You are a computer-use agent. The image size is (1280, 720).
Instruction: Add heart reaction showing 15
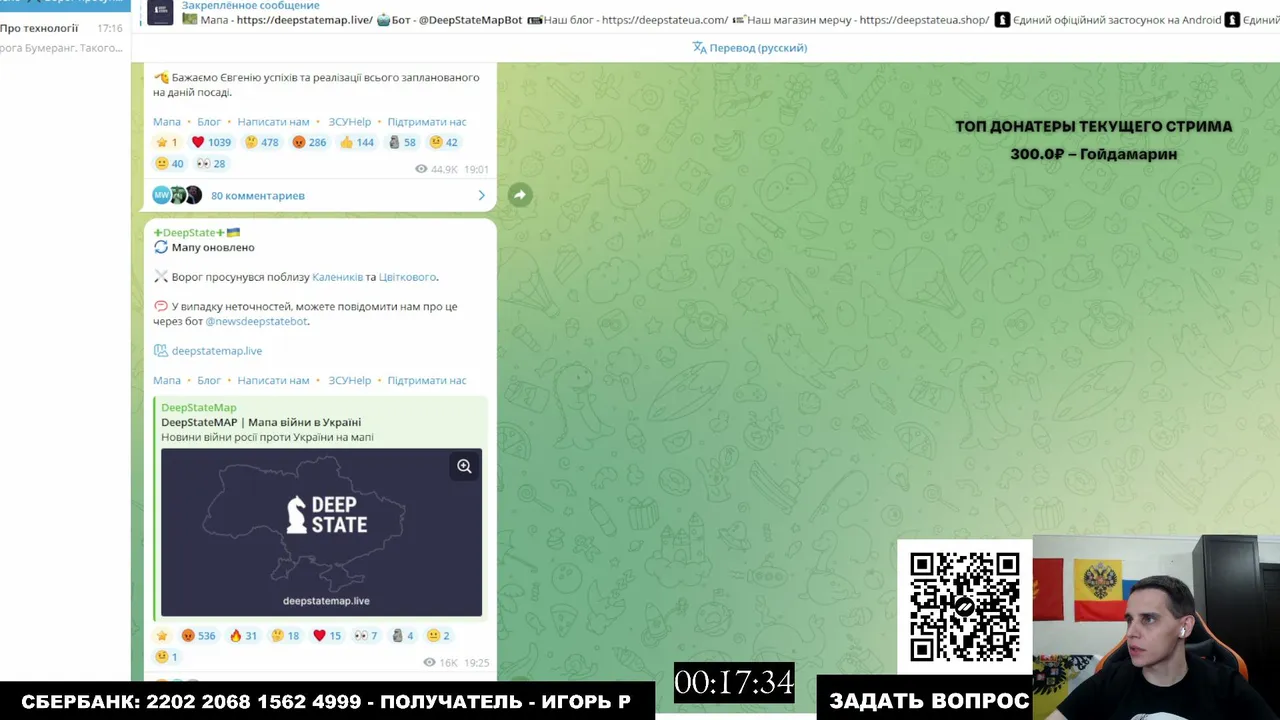click(x=327, y=635)
